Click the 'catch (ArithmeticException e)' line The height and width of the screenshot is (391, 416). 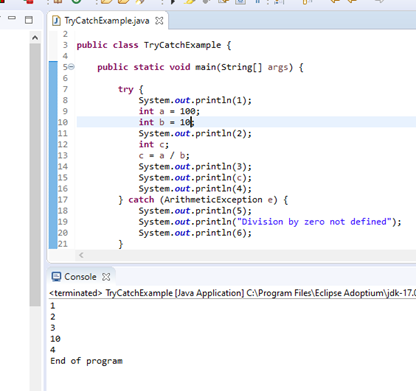coord(203,200)
